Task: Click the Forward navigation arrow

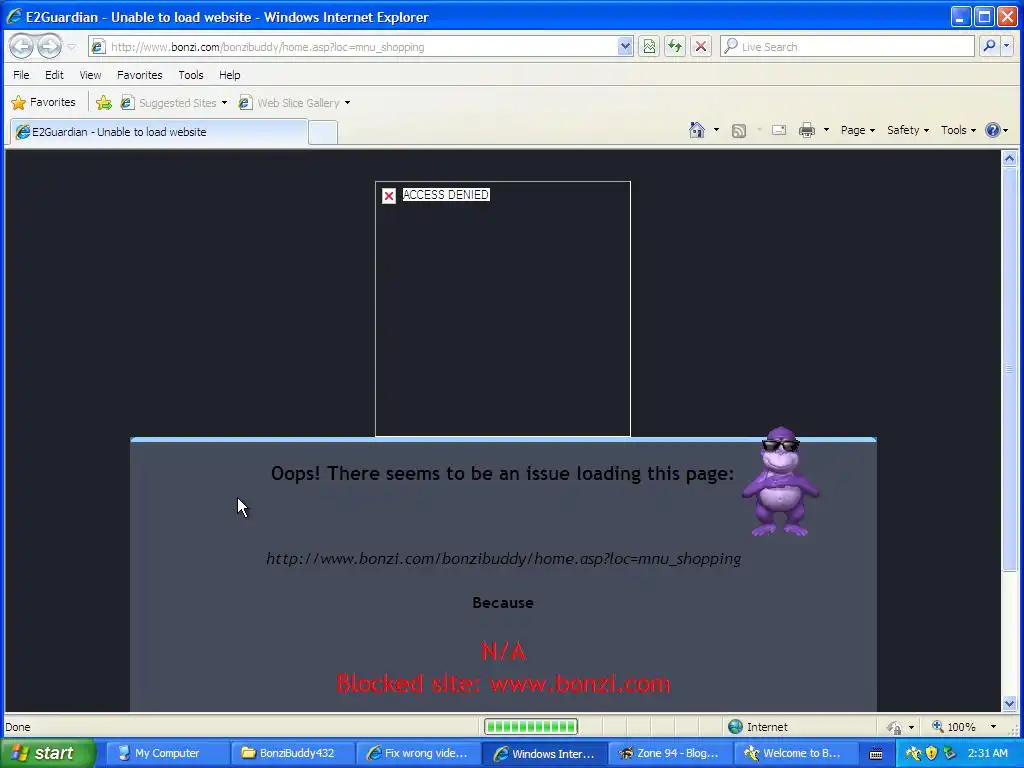Action: tap(49, 46)
